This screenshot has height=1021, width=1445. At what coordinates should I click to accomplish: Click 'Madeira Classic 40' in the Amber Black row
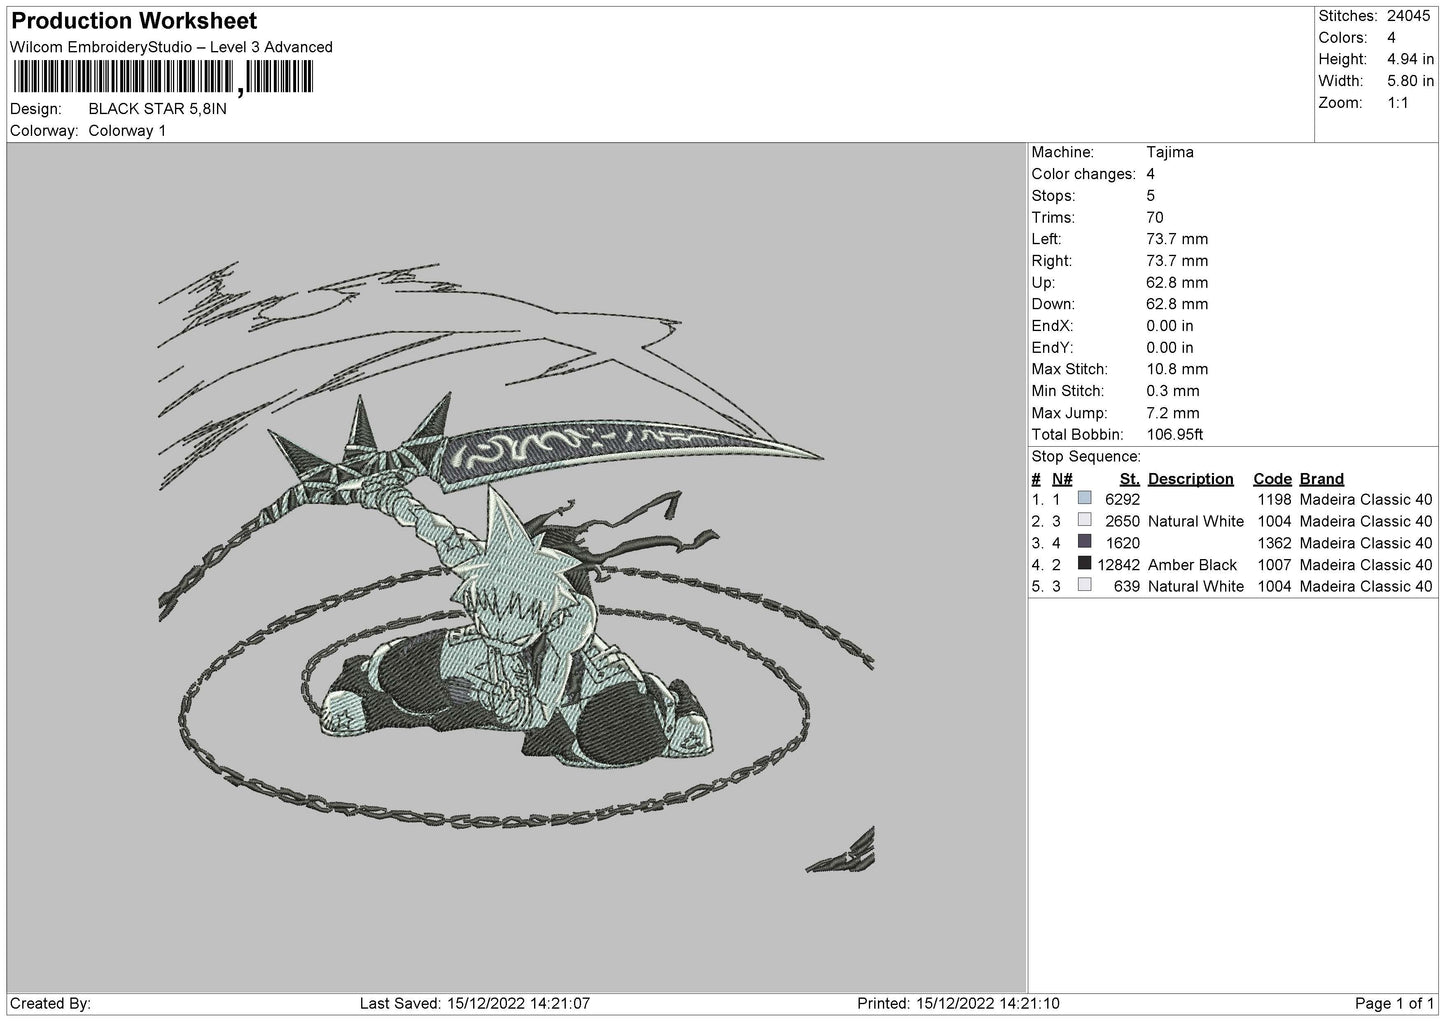(x=1366, y=565)
